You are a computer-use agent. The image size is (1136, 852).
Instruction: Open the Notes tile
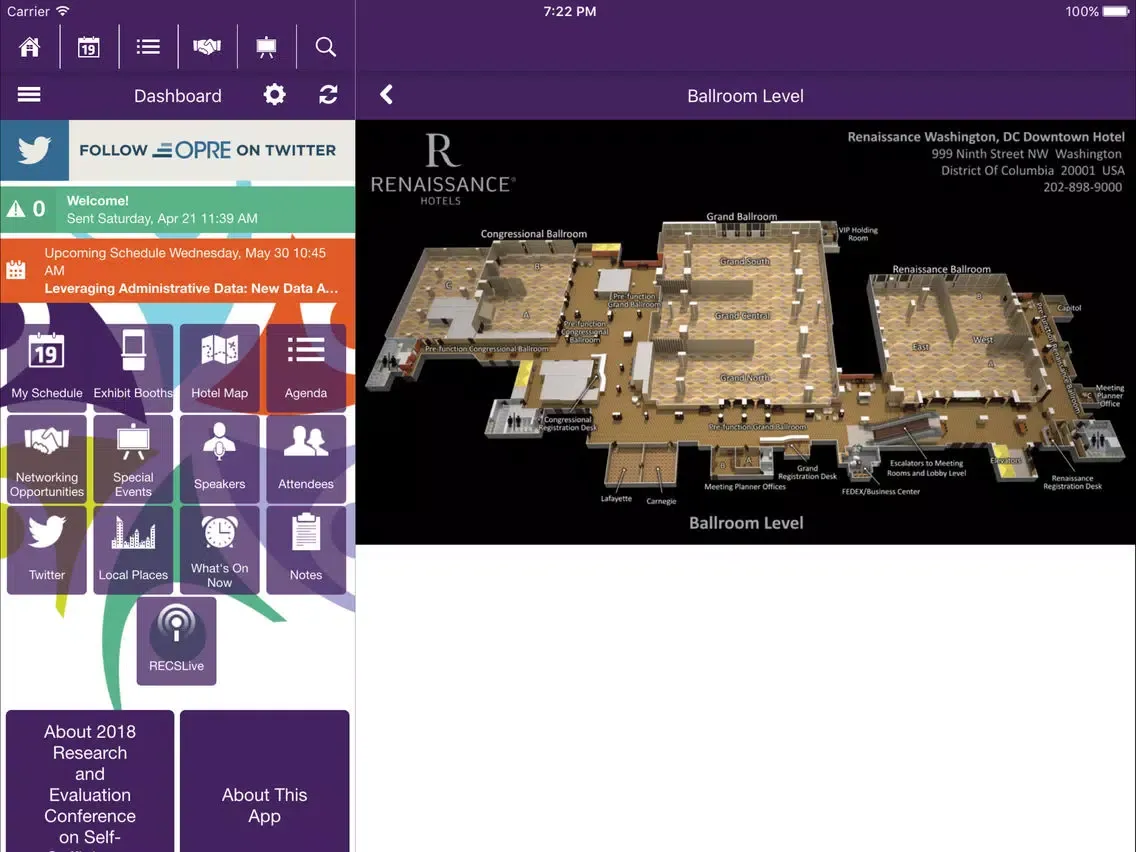306,550
